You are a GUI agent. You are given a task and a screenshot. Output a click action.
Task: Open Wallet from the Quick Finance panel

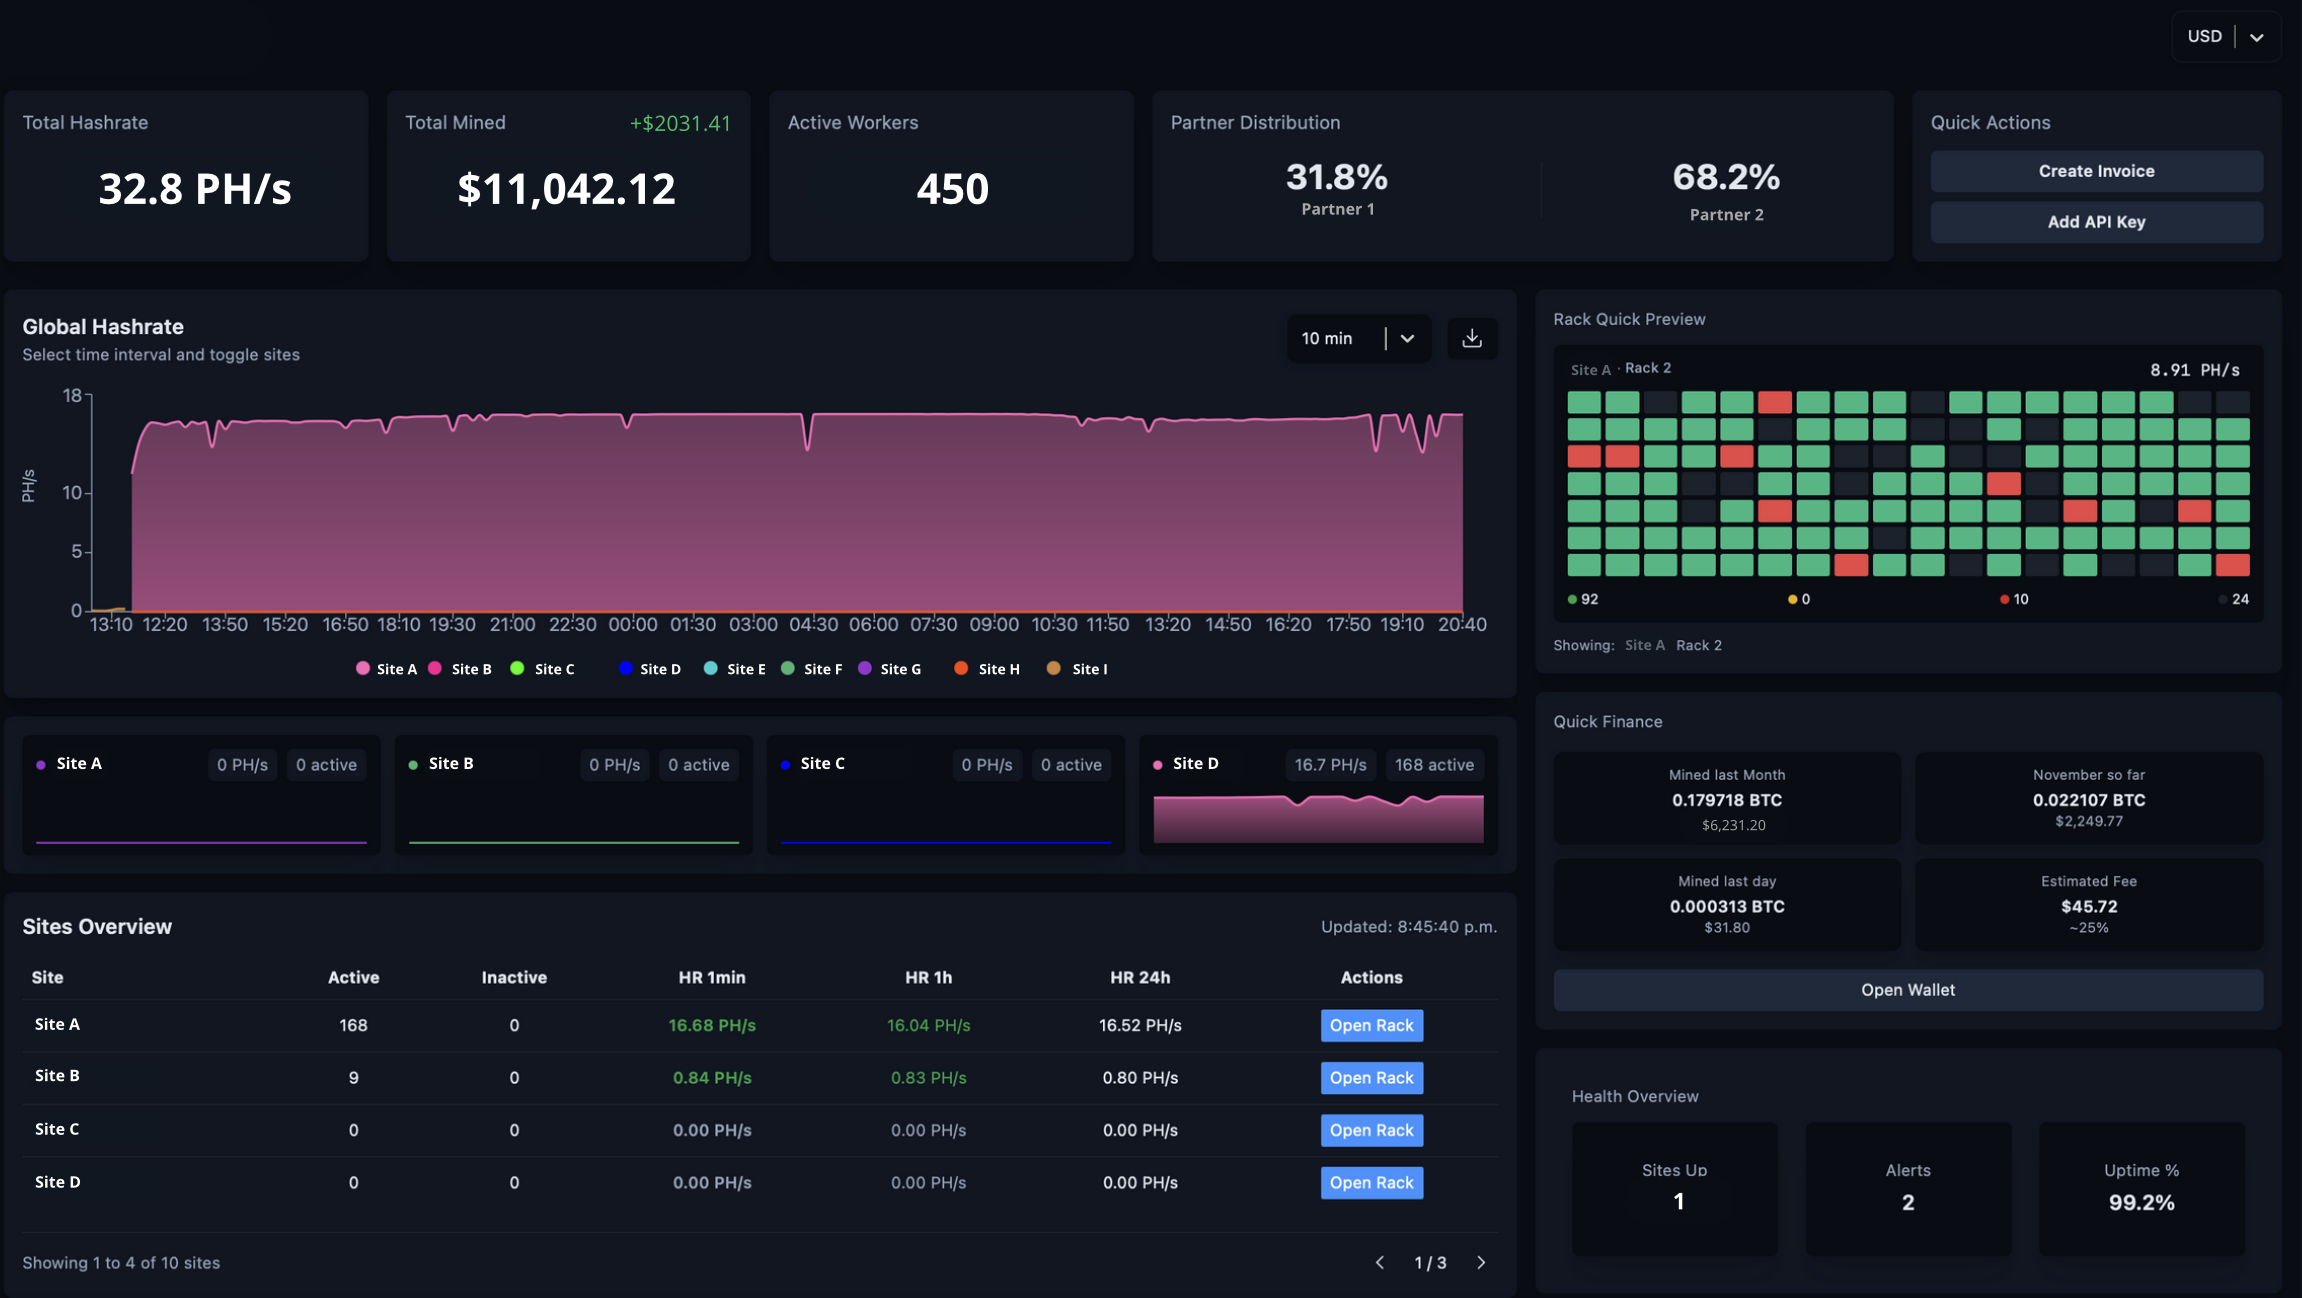1906,989
